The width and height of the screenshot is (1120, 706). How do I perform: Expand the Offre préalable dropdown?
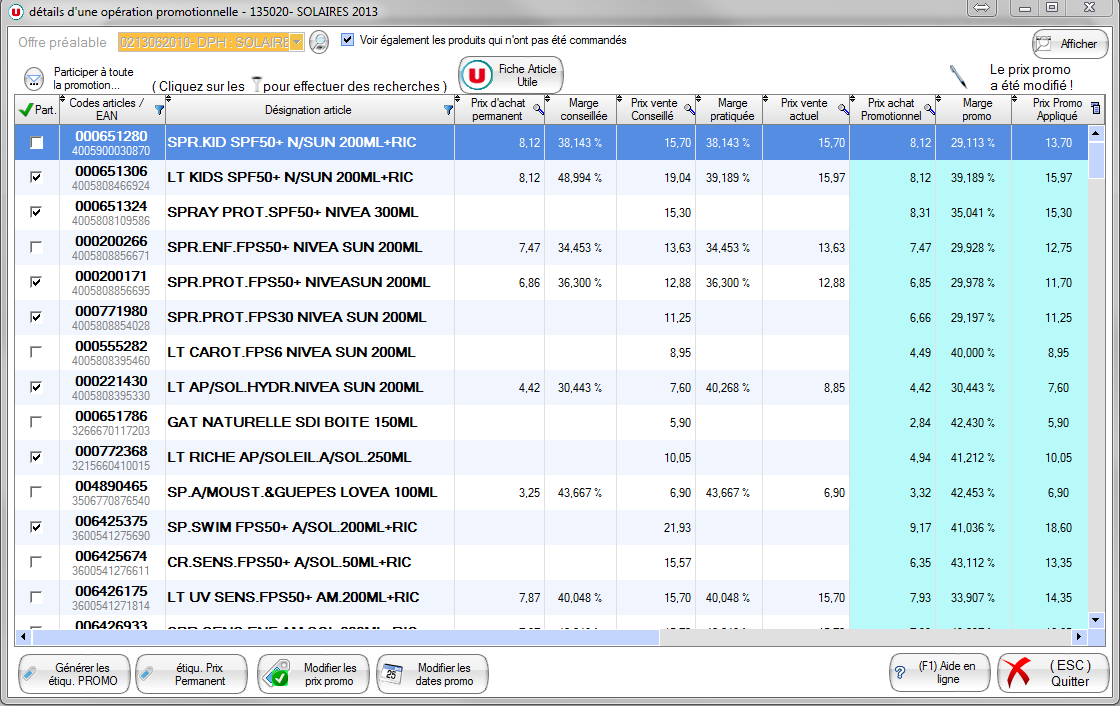[x=297, y=42]
